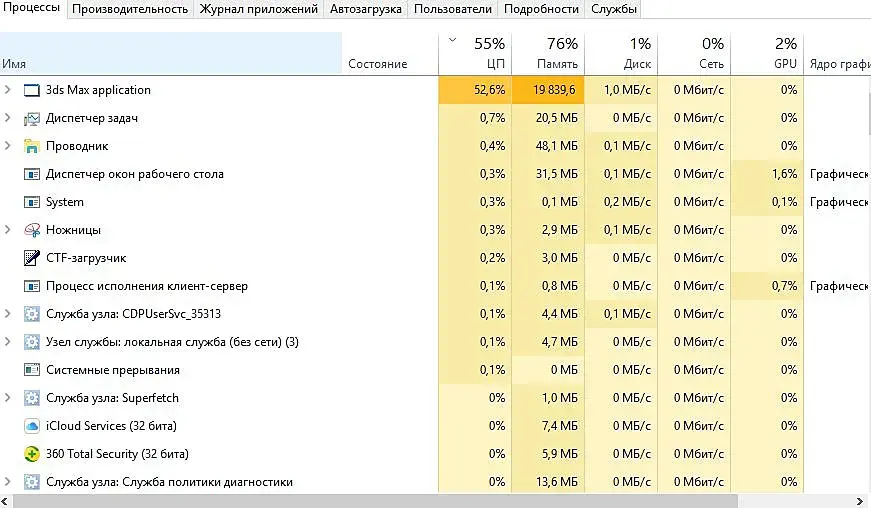Switch to the Автозагрузка tab
Viewport: 871px width, 508px height.
(x=366, y=9)
